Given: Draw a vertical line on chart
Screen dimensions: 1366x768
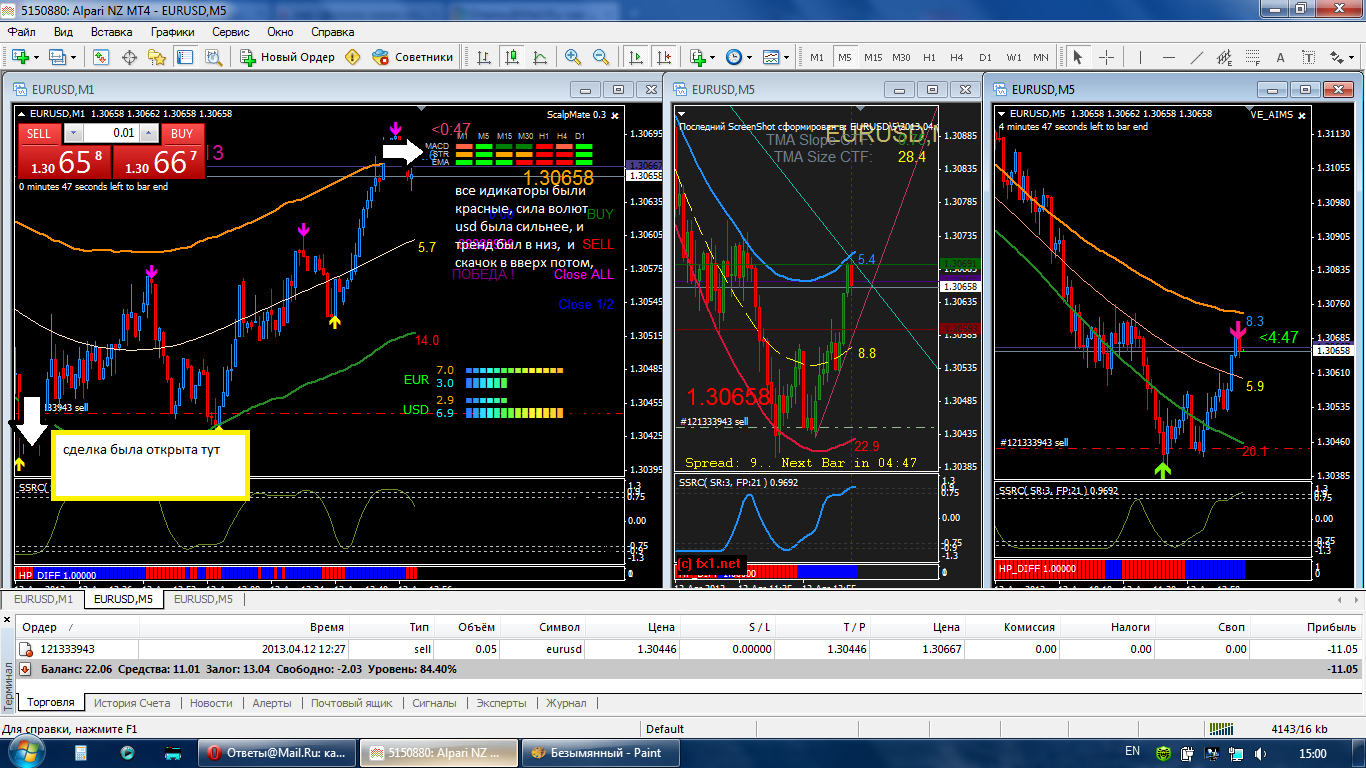Looking at the screenshot, I should point(1142,57).
